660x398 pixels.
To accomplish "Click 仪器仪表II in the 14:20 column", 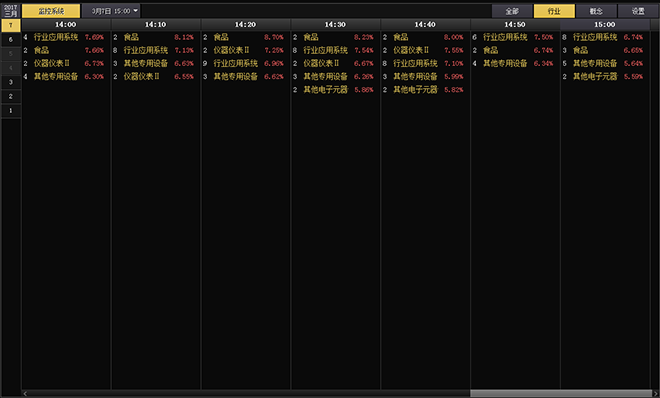I will coord(232,50).
